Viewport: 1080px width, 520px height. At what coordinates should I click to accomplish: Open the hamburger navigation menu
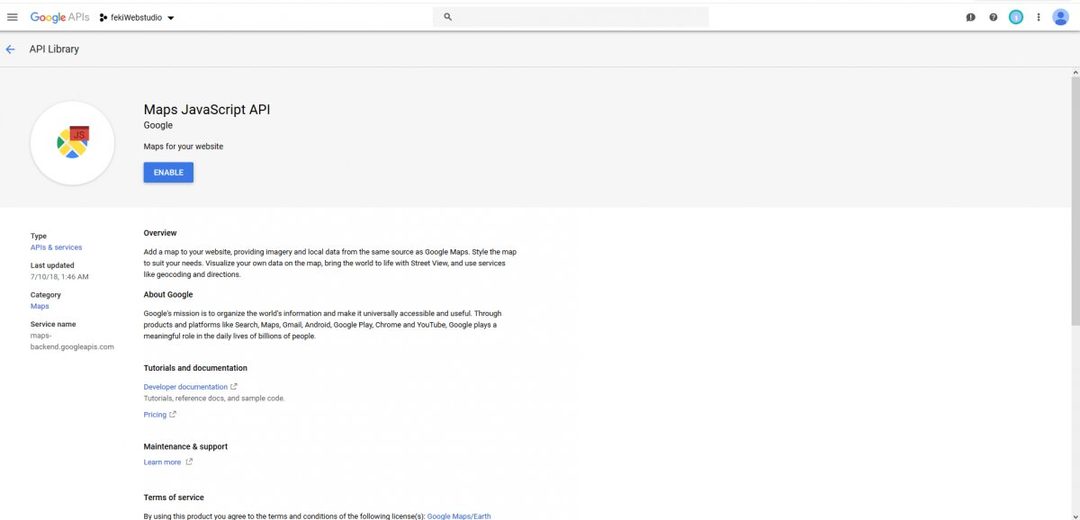tap(12, 17)
